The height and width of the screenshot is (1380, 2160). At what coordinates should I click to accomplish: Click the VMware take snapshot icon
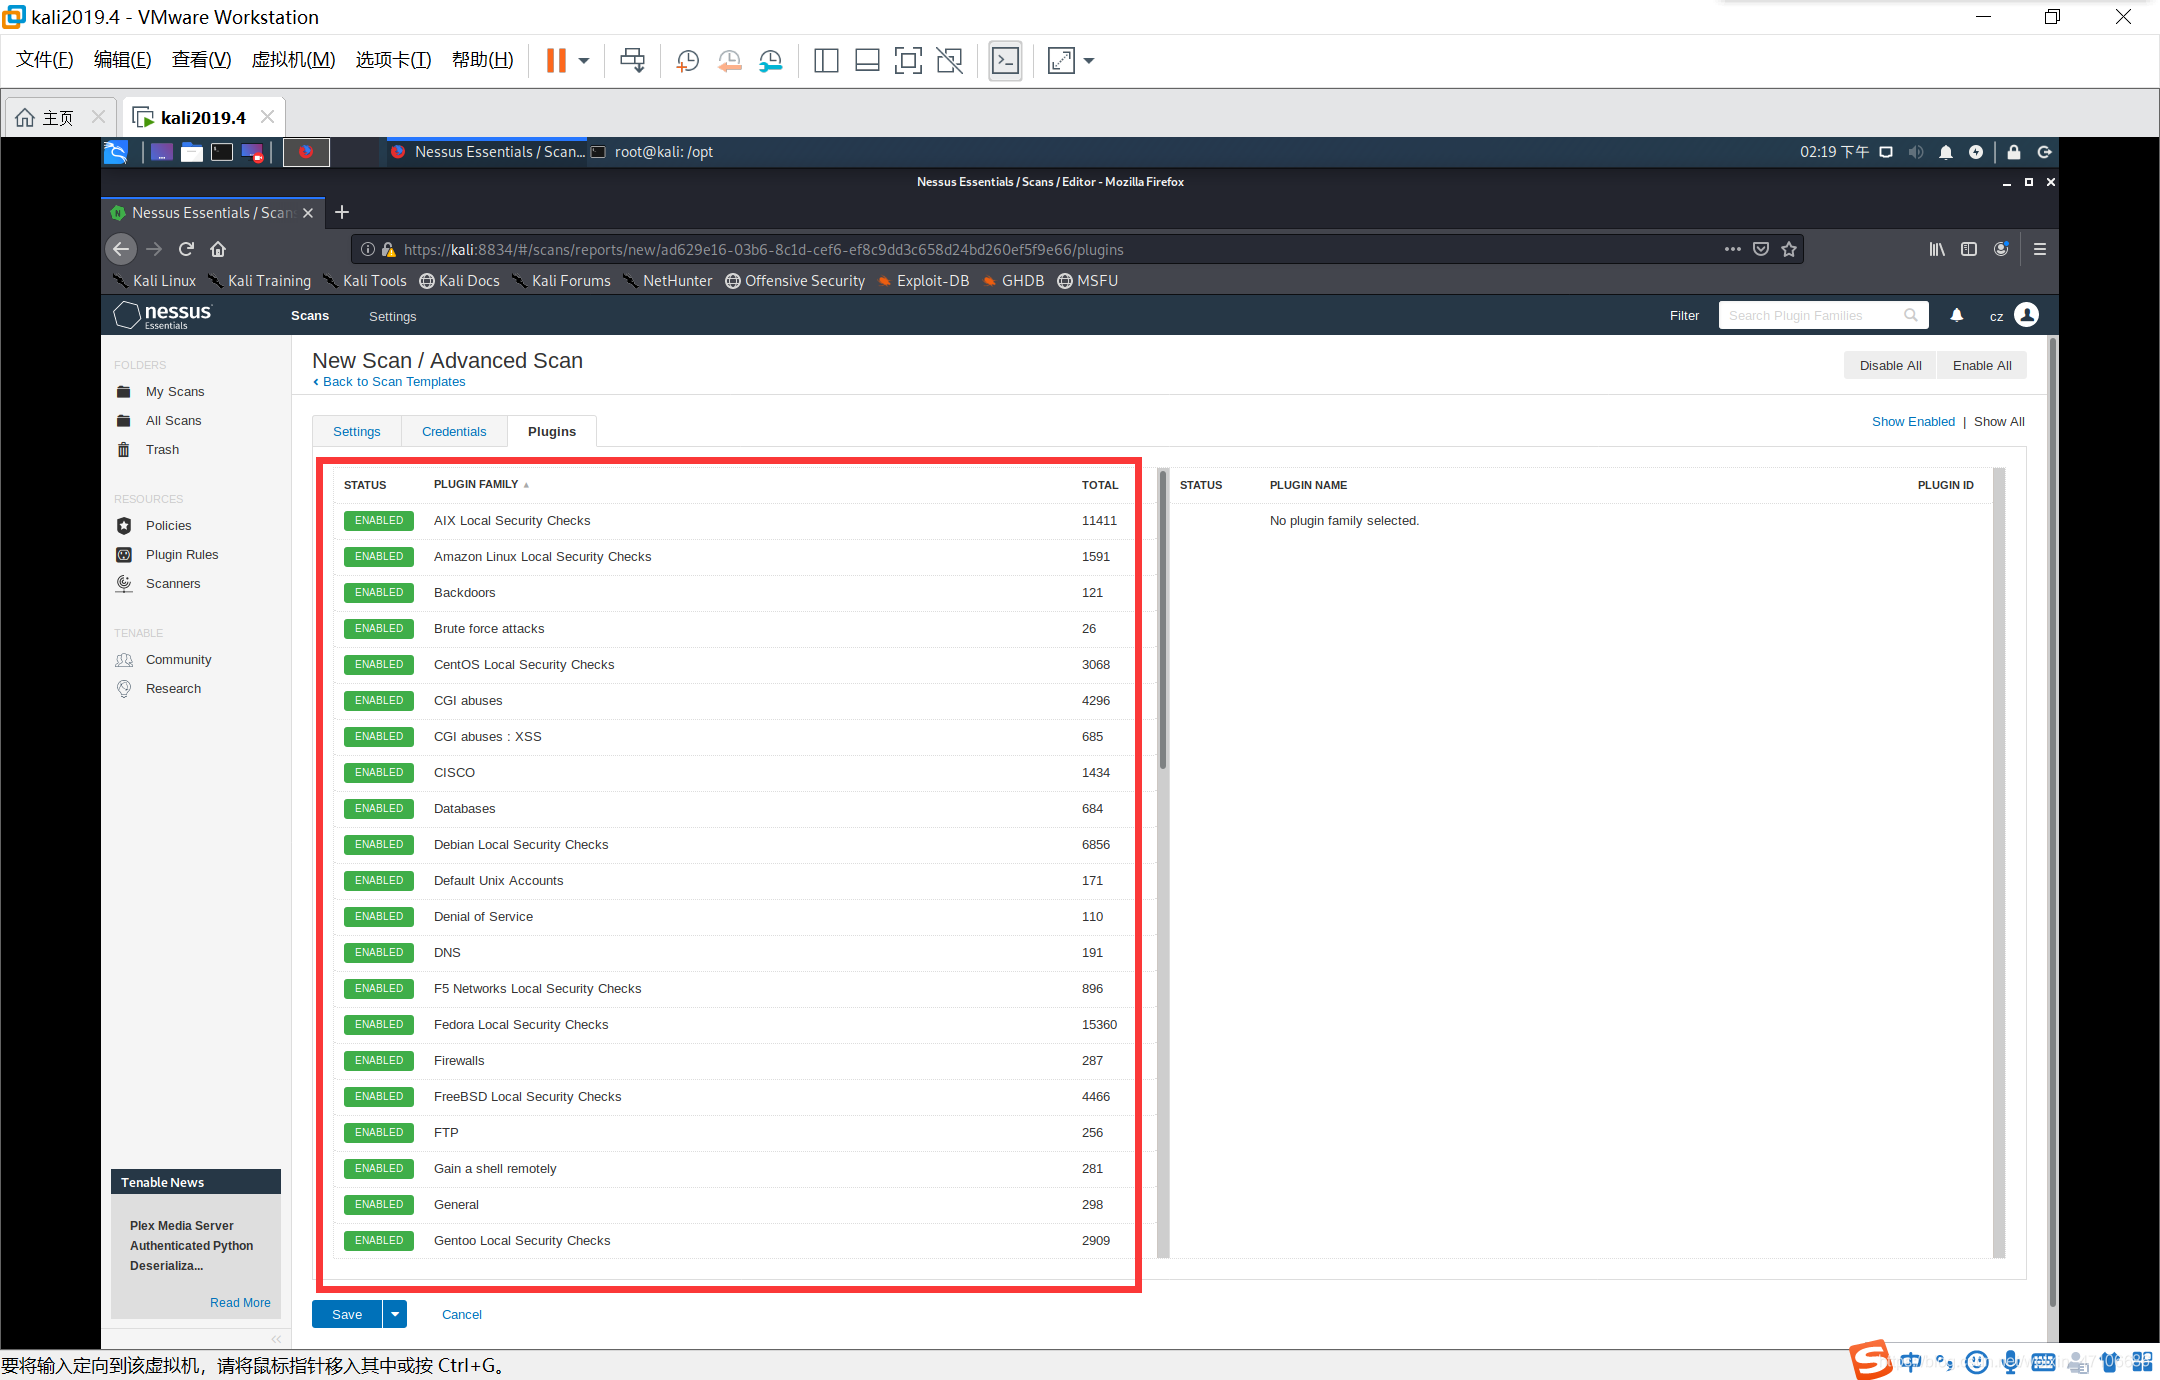(687, 60)
